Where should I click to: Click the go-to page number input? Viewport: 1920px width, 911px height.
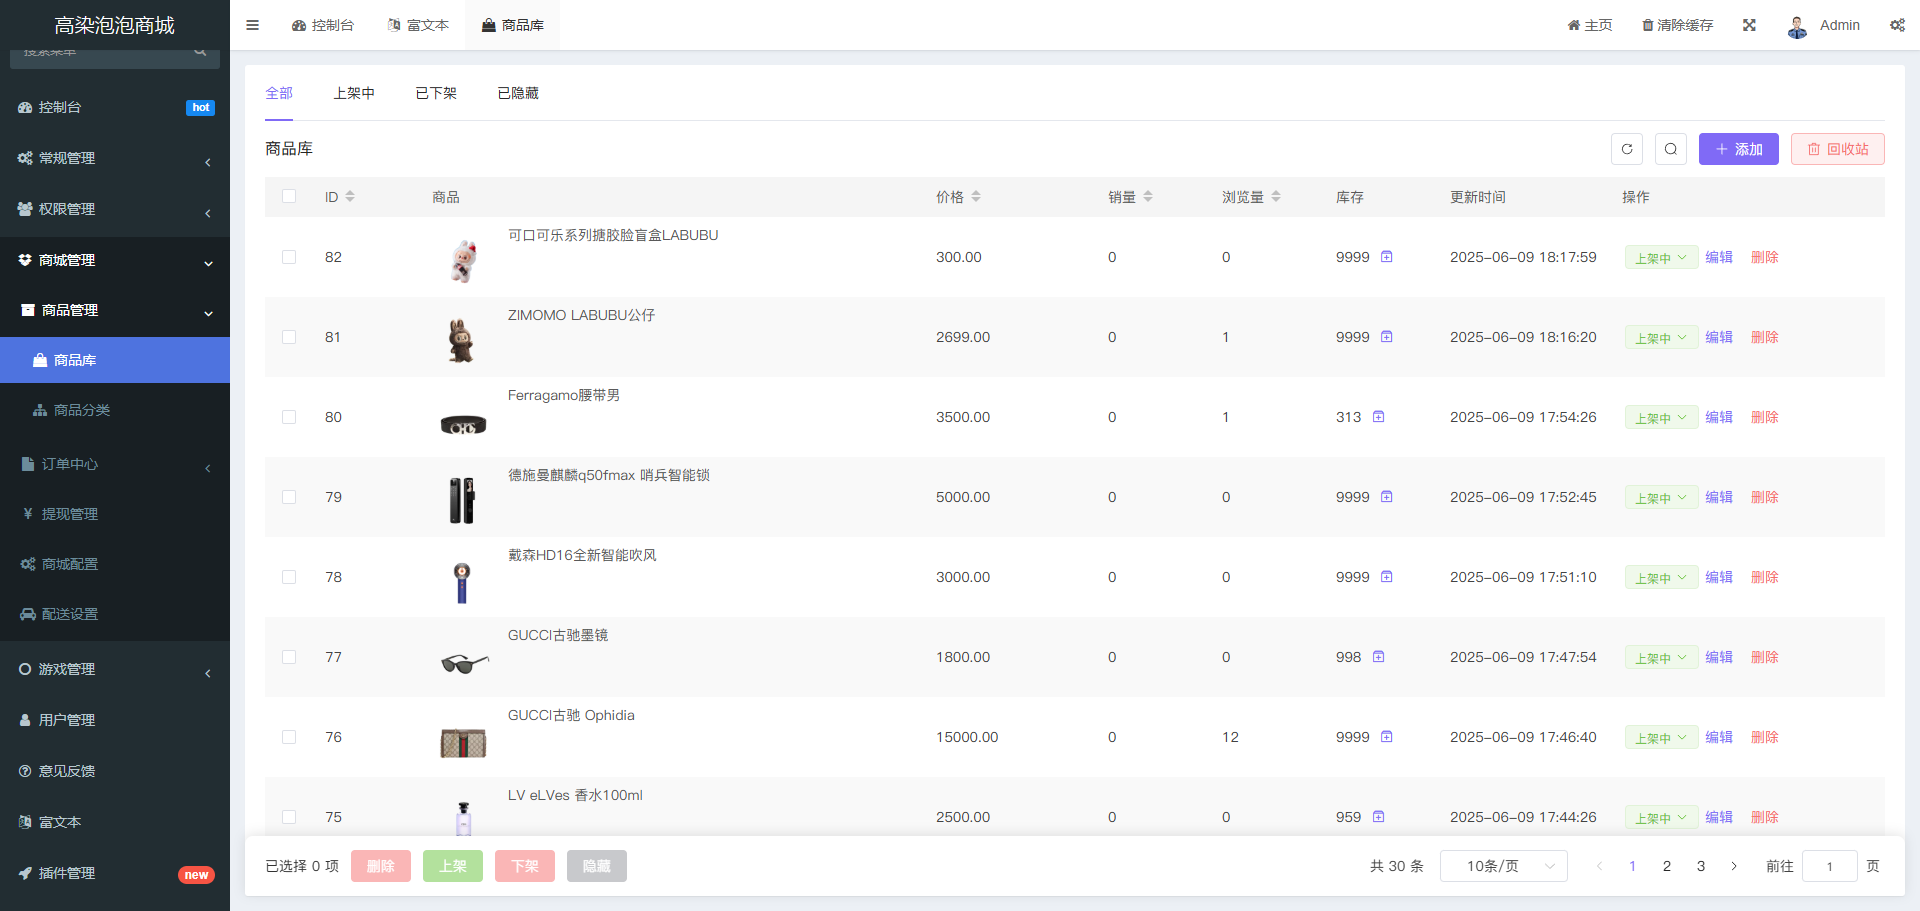pos(1830,866)
